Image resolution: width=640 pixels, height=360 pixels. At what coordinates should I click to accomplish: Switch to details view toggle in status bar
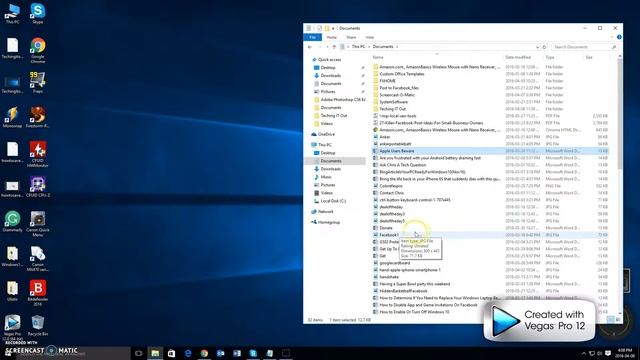click(x=611, y=320)
